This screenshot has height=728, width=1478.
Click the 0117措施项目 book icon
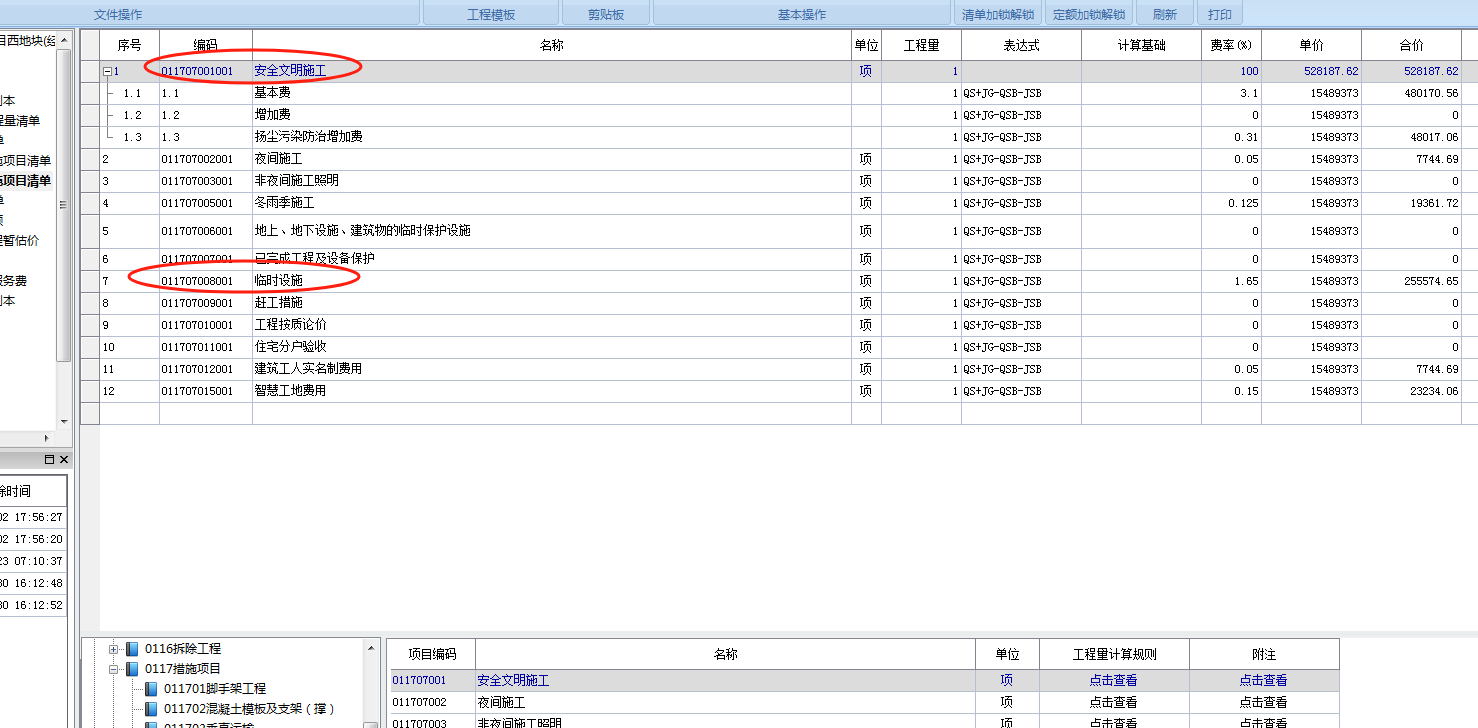[x=132, y=669]
